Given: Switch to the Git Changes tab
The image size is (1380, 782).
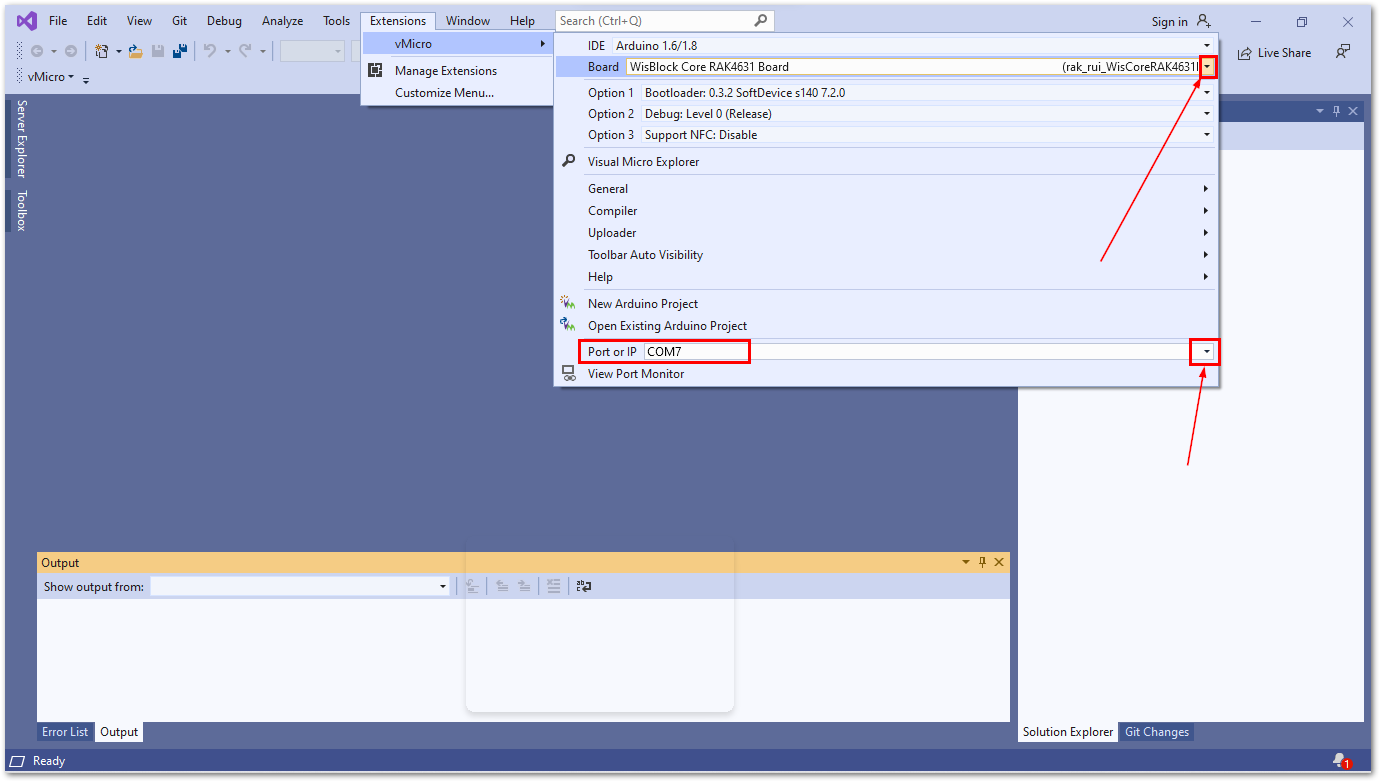Looking at the screenshot, I should click(x=1157, y=732).
